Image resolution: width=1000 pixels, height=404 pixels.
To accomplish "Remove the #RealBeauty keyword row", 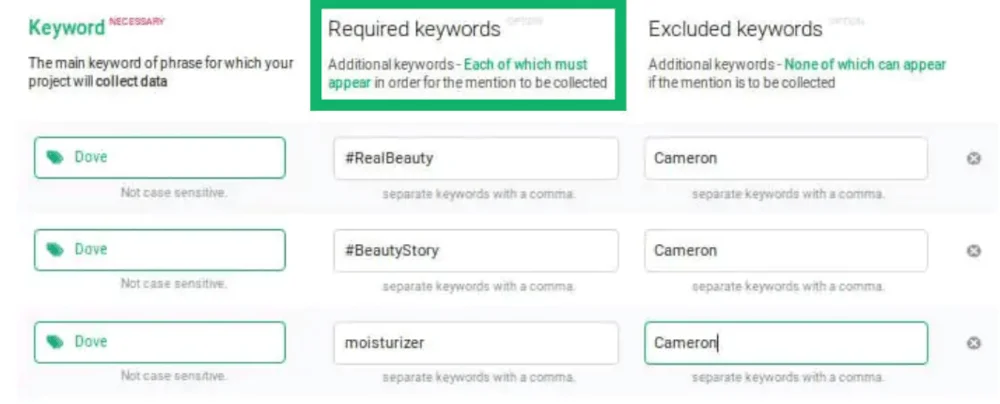I will 973,158.
